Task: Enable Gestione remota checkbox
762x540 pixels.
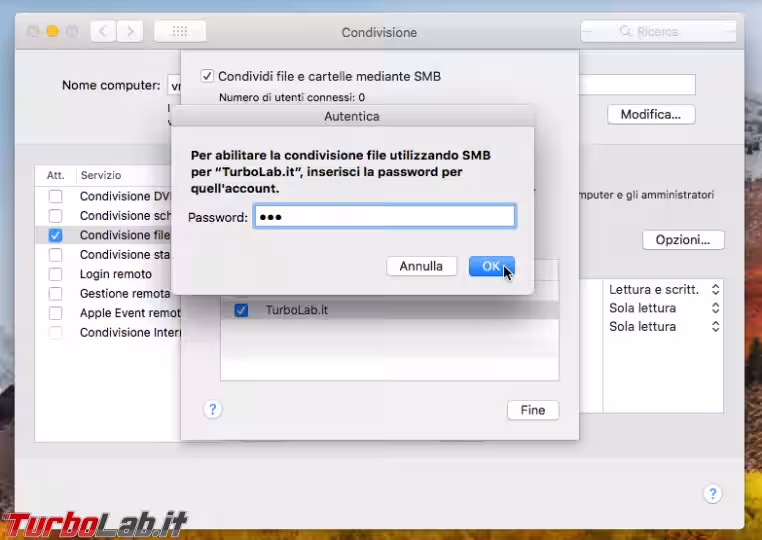Action: pyautogui.click(x=55, y=294)
